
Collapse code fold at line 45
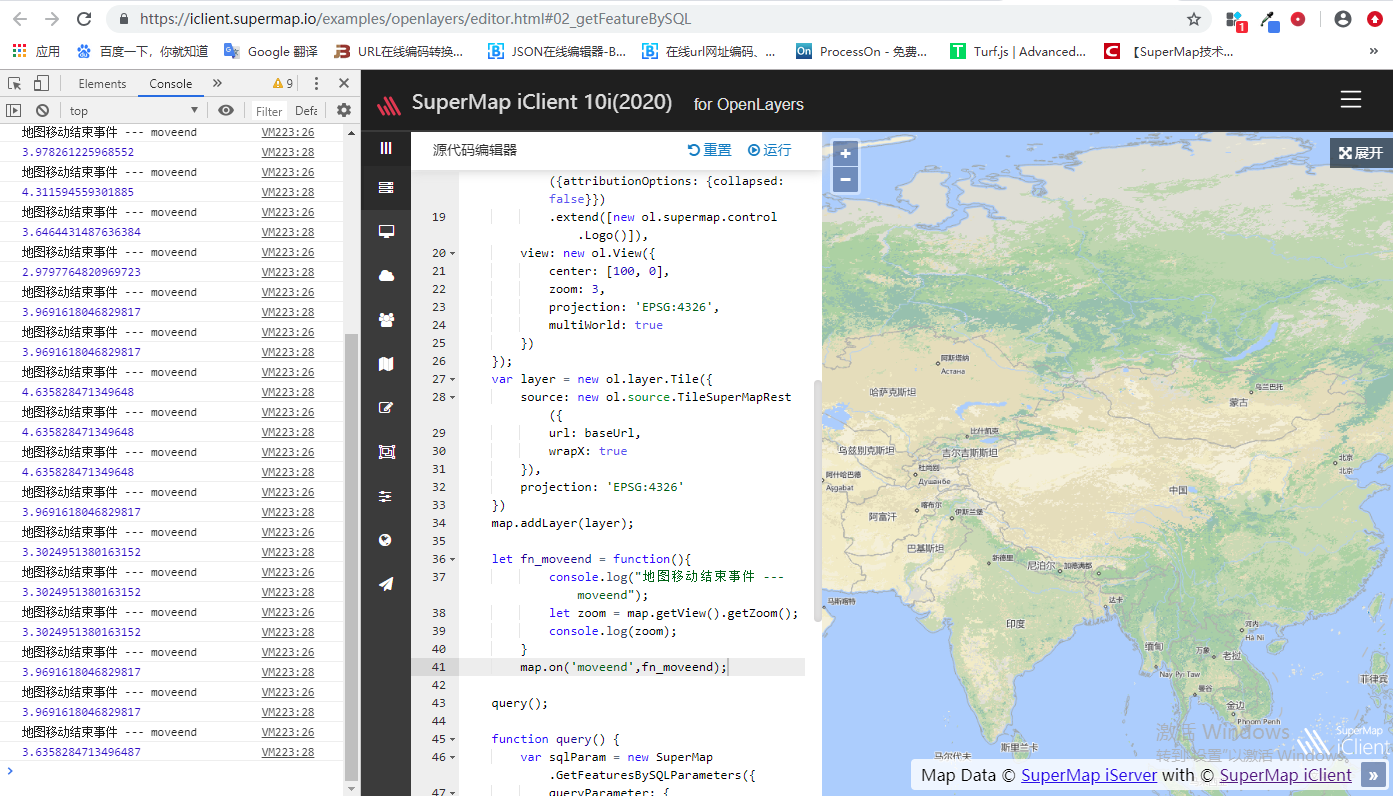(452, 739)
